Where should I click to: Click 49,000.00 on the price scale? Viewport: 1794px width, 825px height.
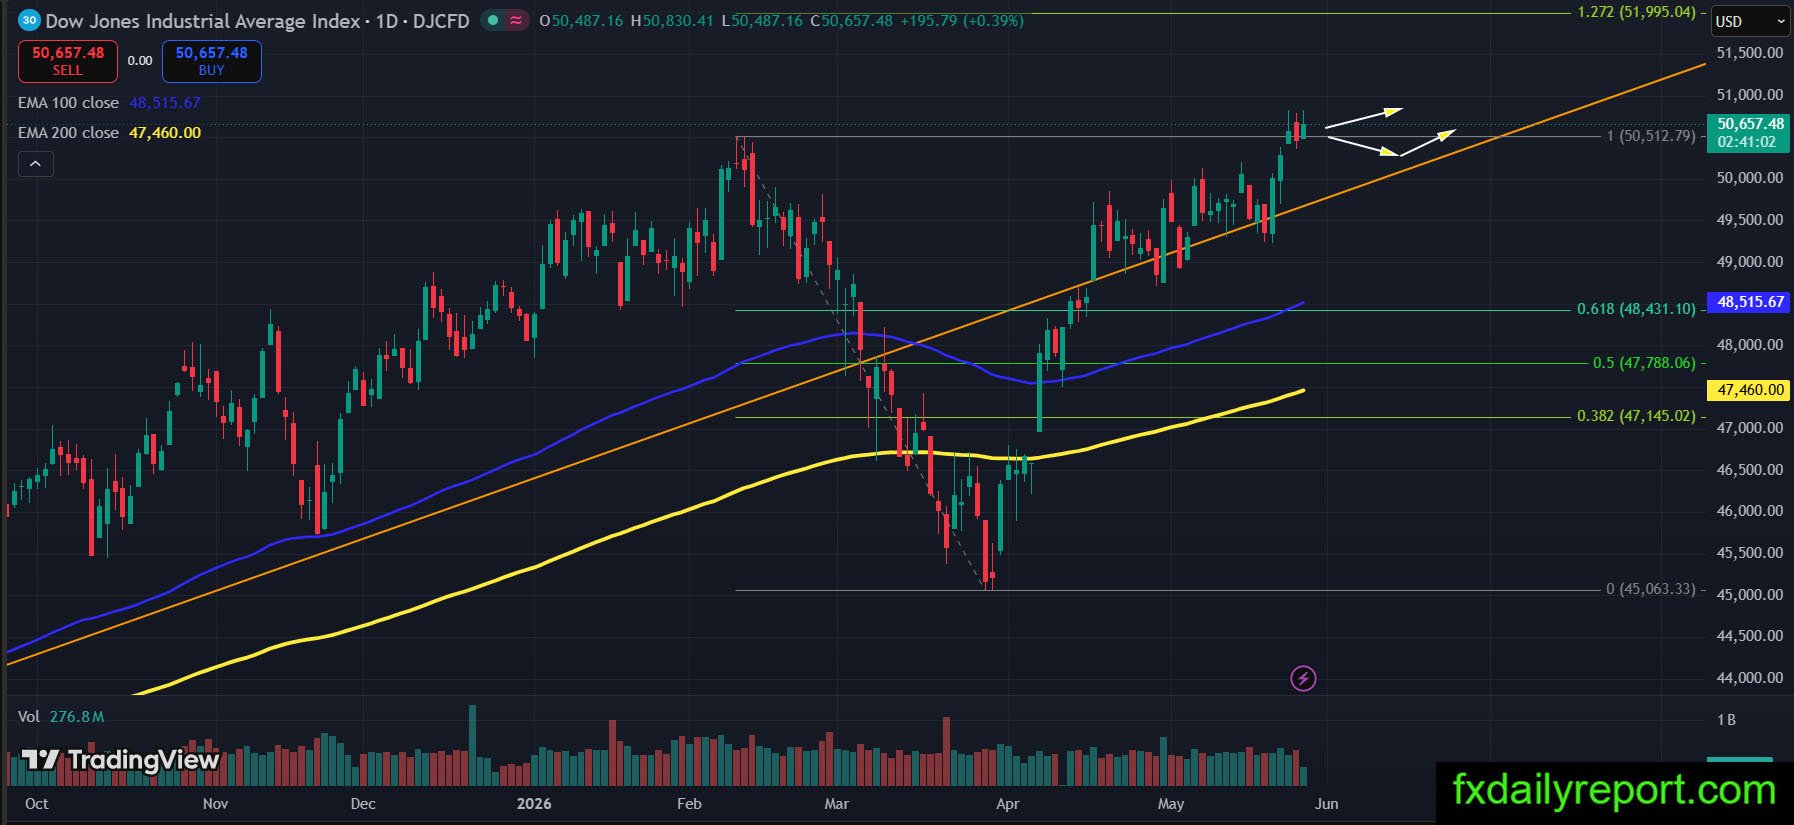[x=1750, y=262]
